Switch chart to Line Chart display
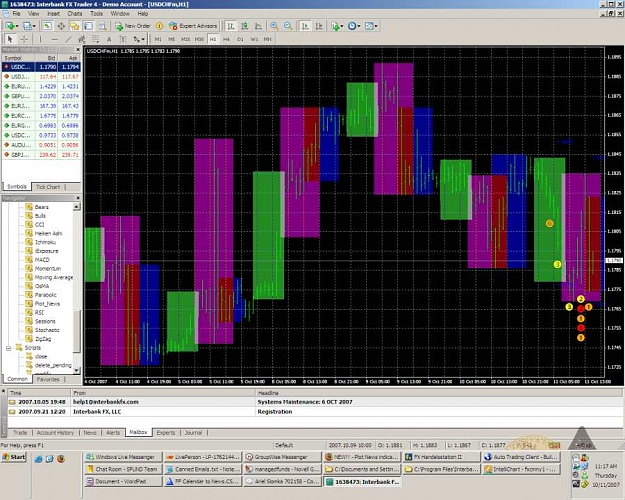Viewport: 625px width, 500px height. tap(258, 26)
